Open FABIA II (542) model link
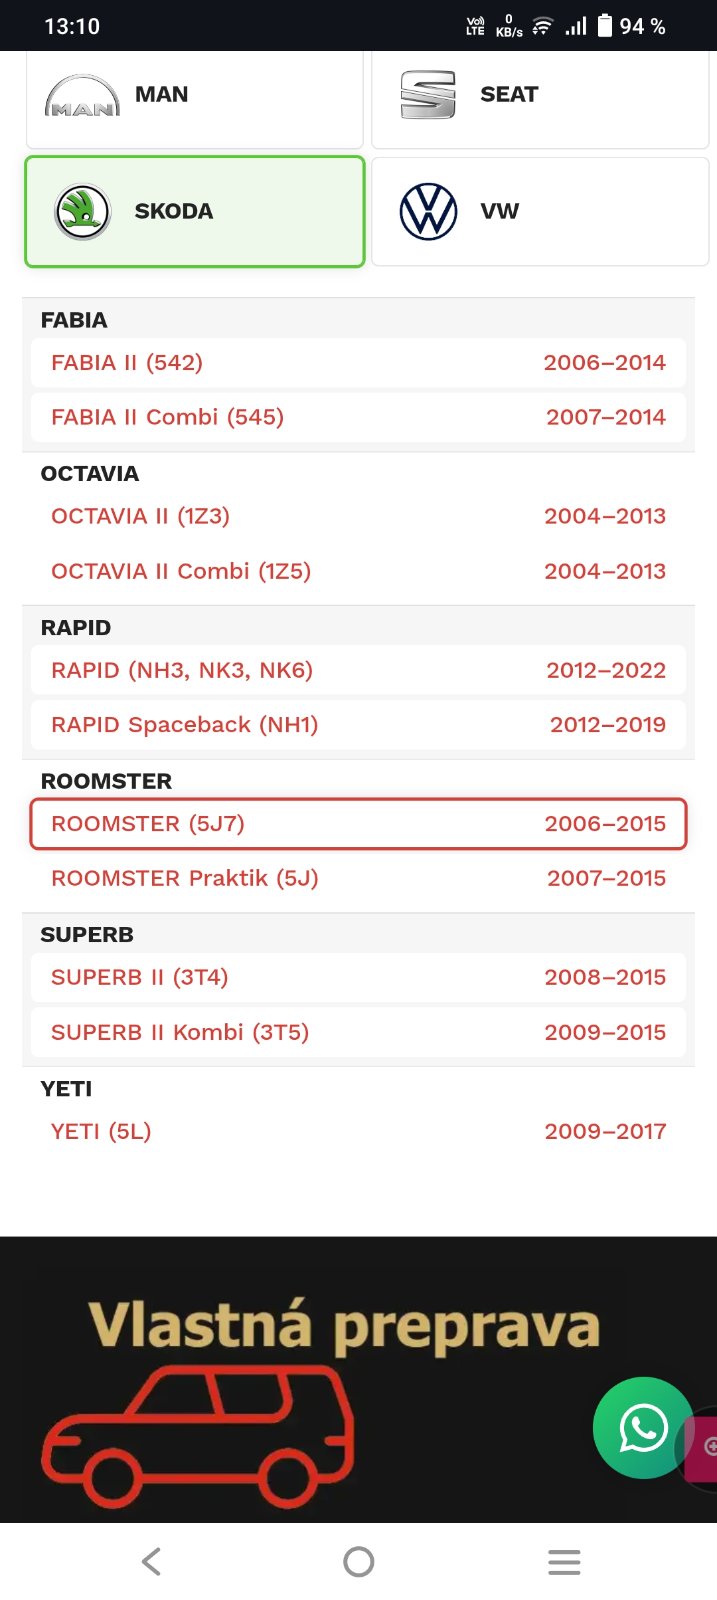The image size is (717, 1600). click(128, 363)
